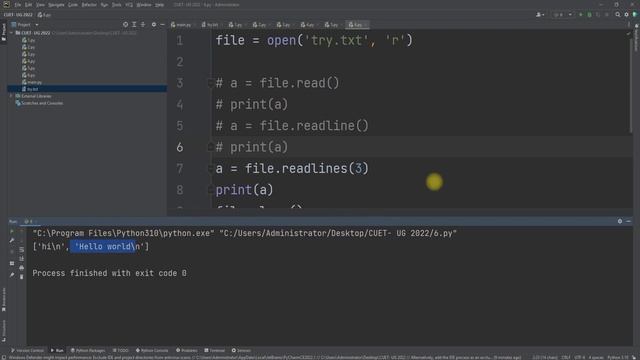The height and width of the screenshot is (360, 640).
Task: Open the Code menu
Action: point(73,5)
